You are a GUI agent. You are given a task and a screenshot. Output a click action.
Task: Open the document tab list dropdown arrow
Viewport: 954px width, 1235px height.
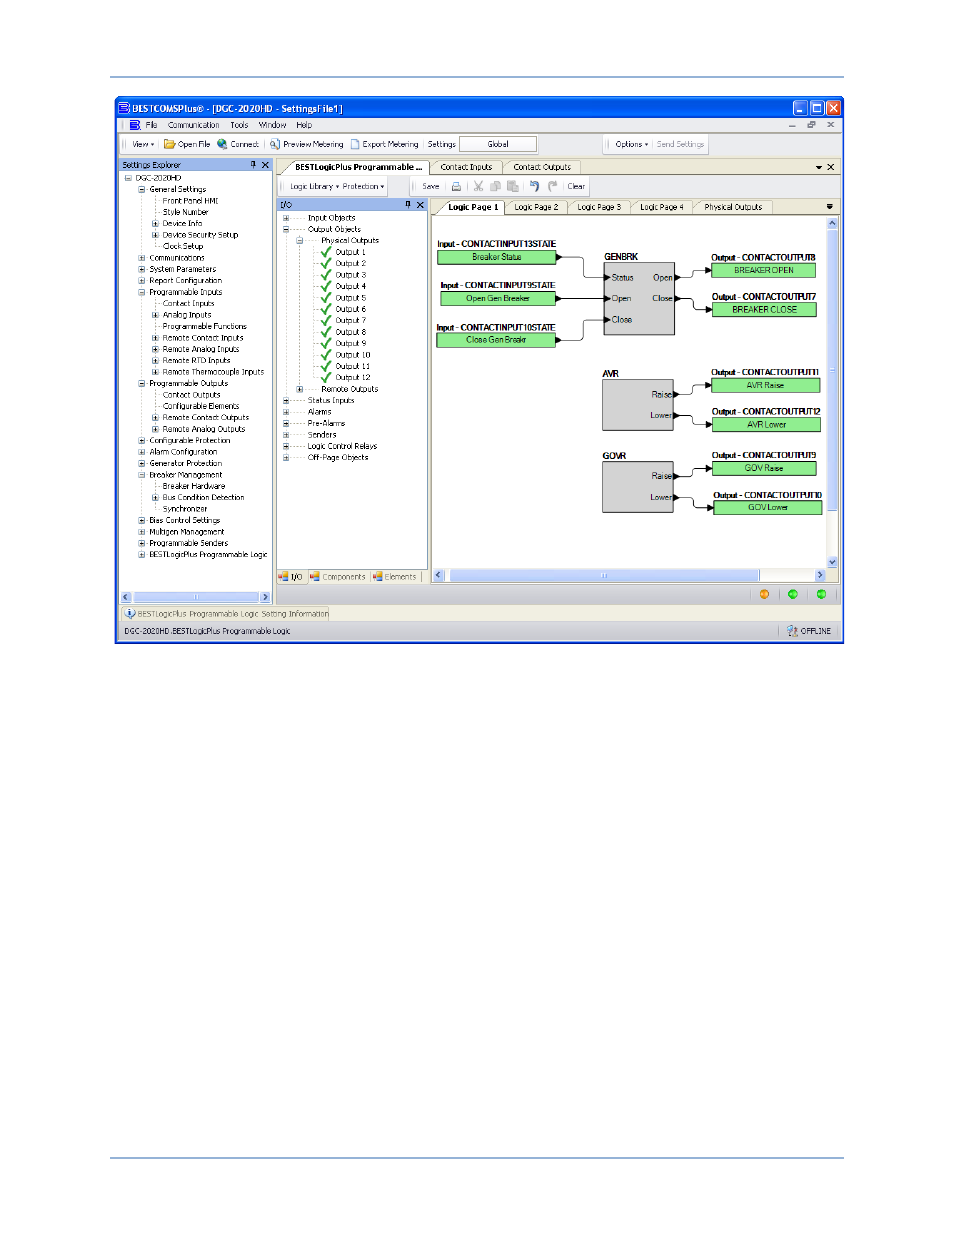coord(819,167)
